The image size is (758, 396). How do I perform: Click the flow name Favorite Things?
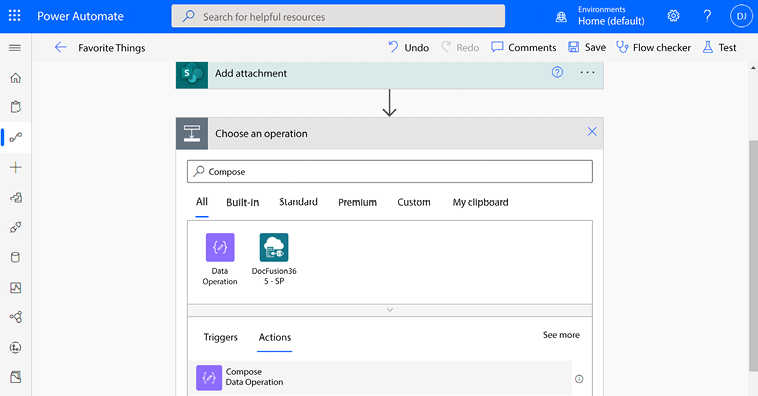click(x=112, y=48)
